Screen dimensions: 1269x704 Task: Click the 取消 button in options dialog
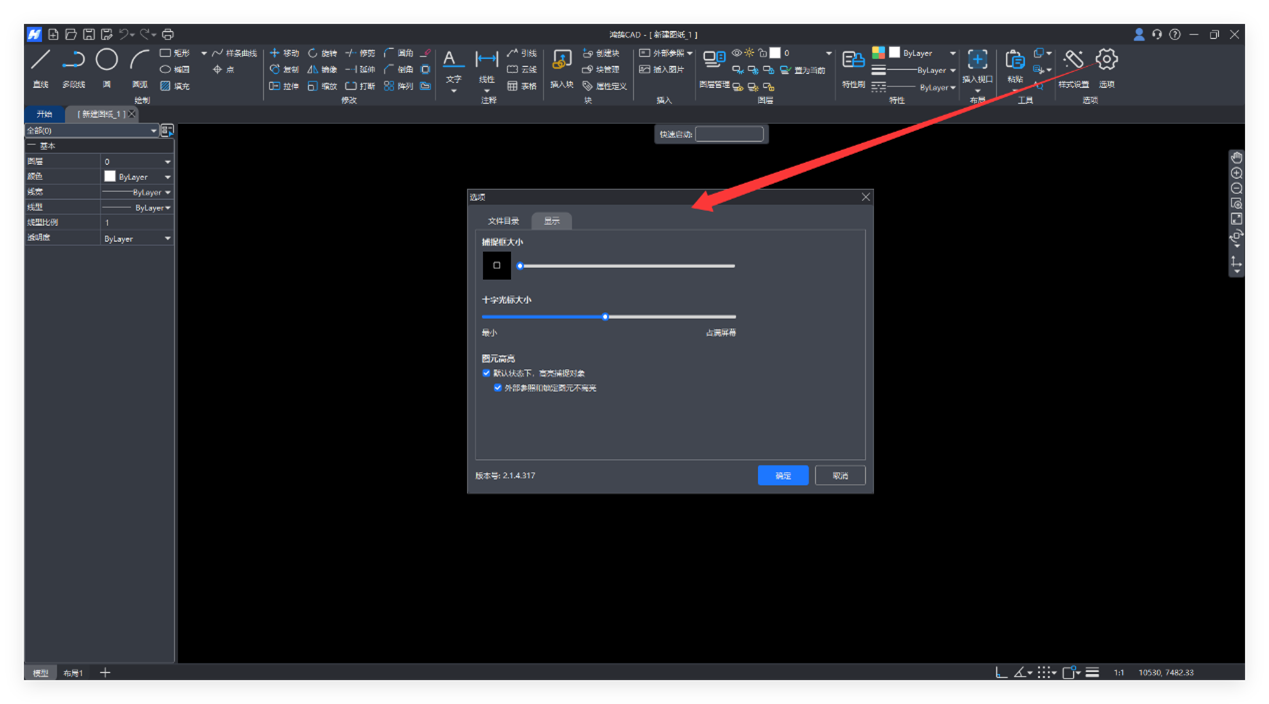840,476
